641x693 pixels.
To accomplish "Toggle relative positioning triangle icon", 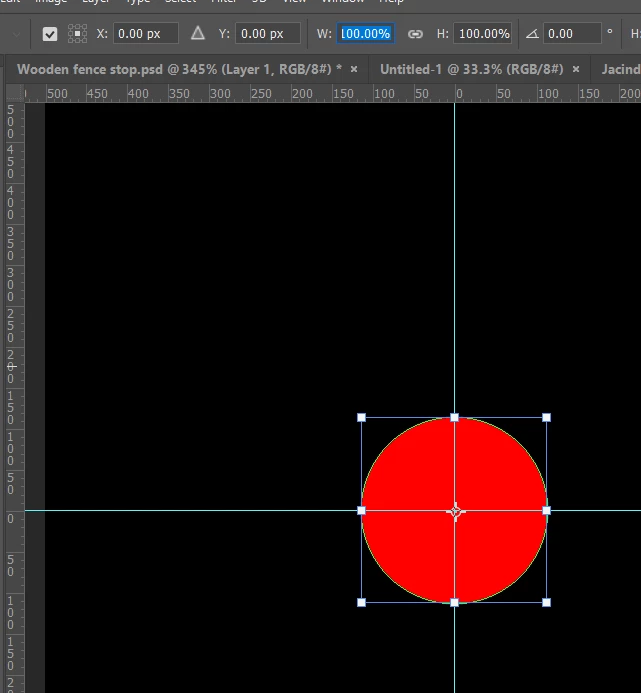I will [198, 33].
